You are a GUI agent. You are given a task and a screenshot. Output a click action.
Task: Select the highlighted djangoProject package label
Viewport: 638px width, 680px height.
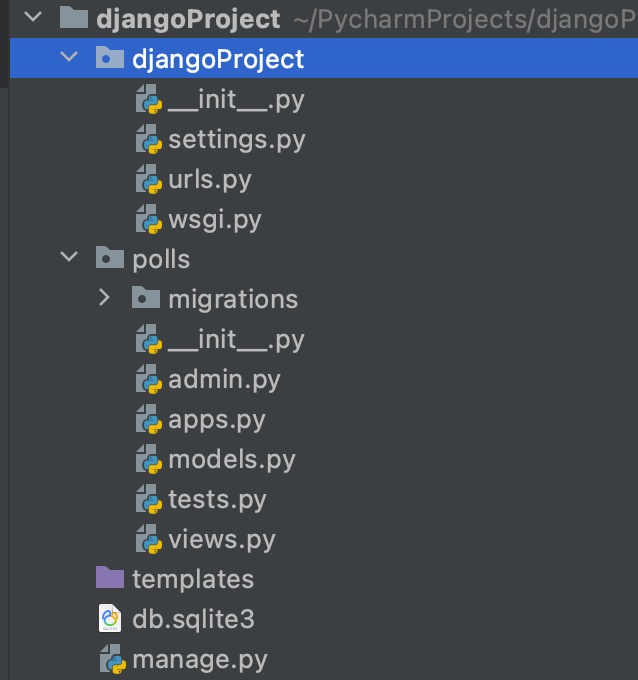pos(218,59)
